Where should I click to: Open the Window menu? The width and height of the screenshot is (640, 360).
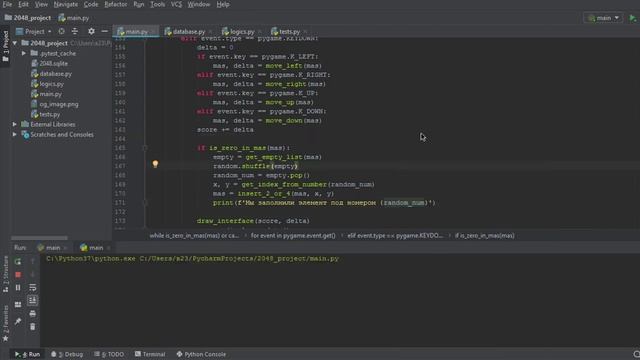pos(199,4)
